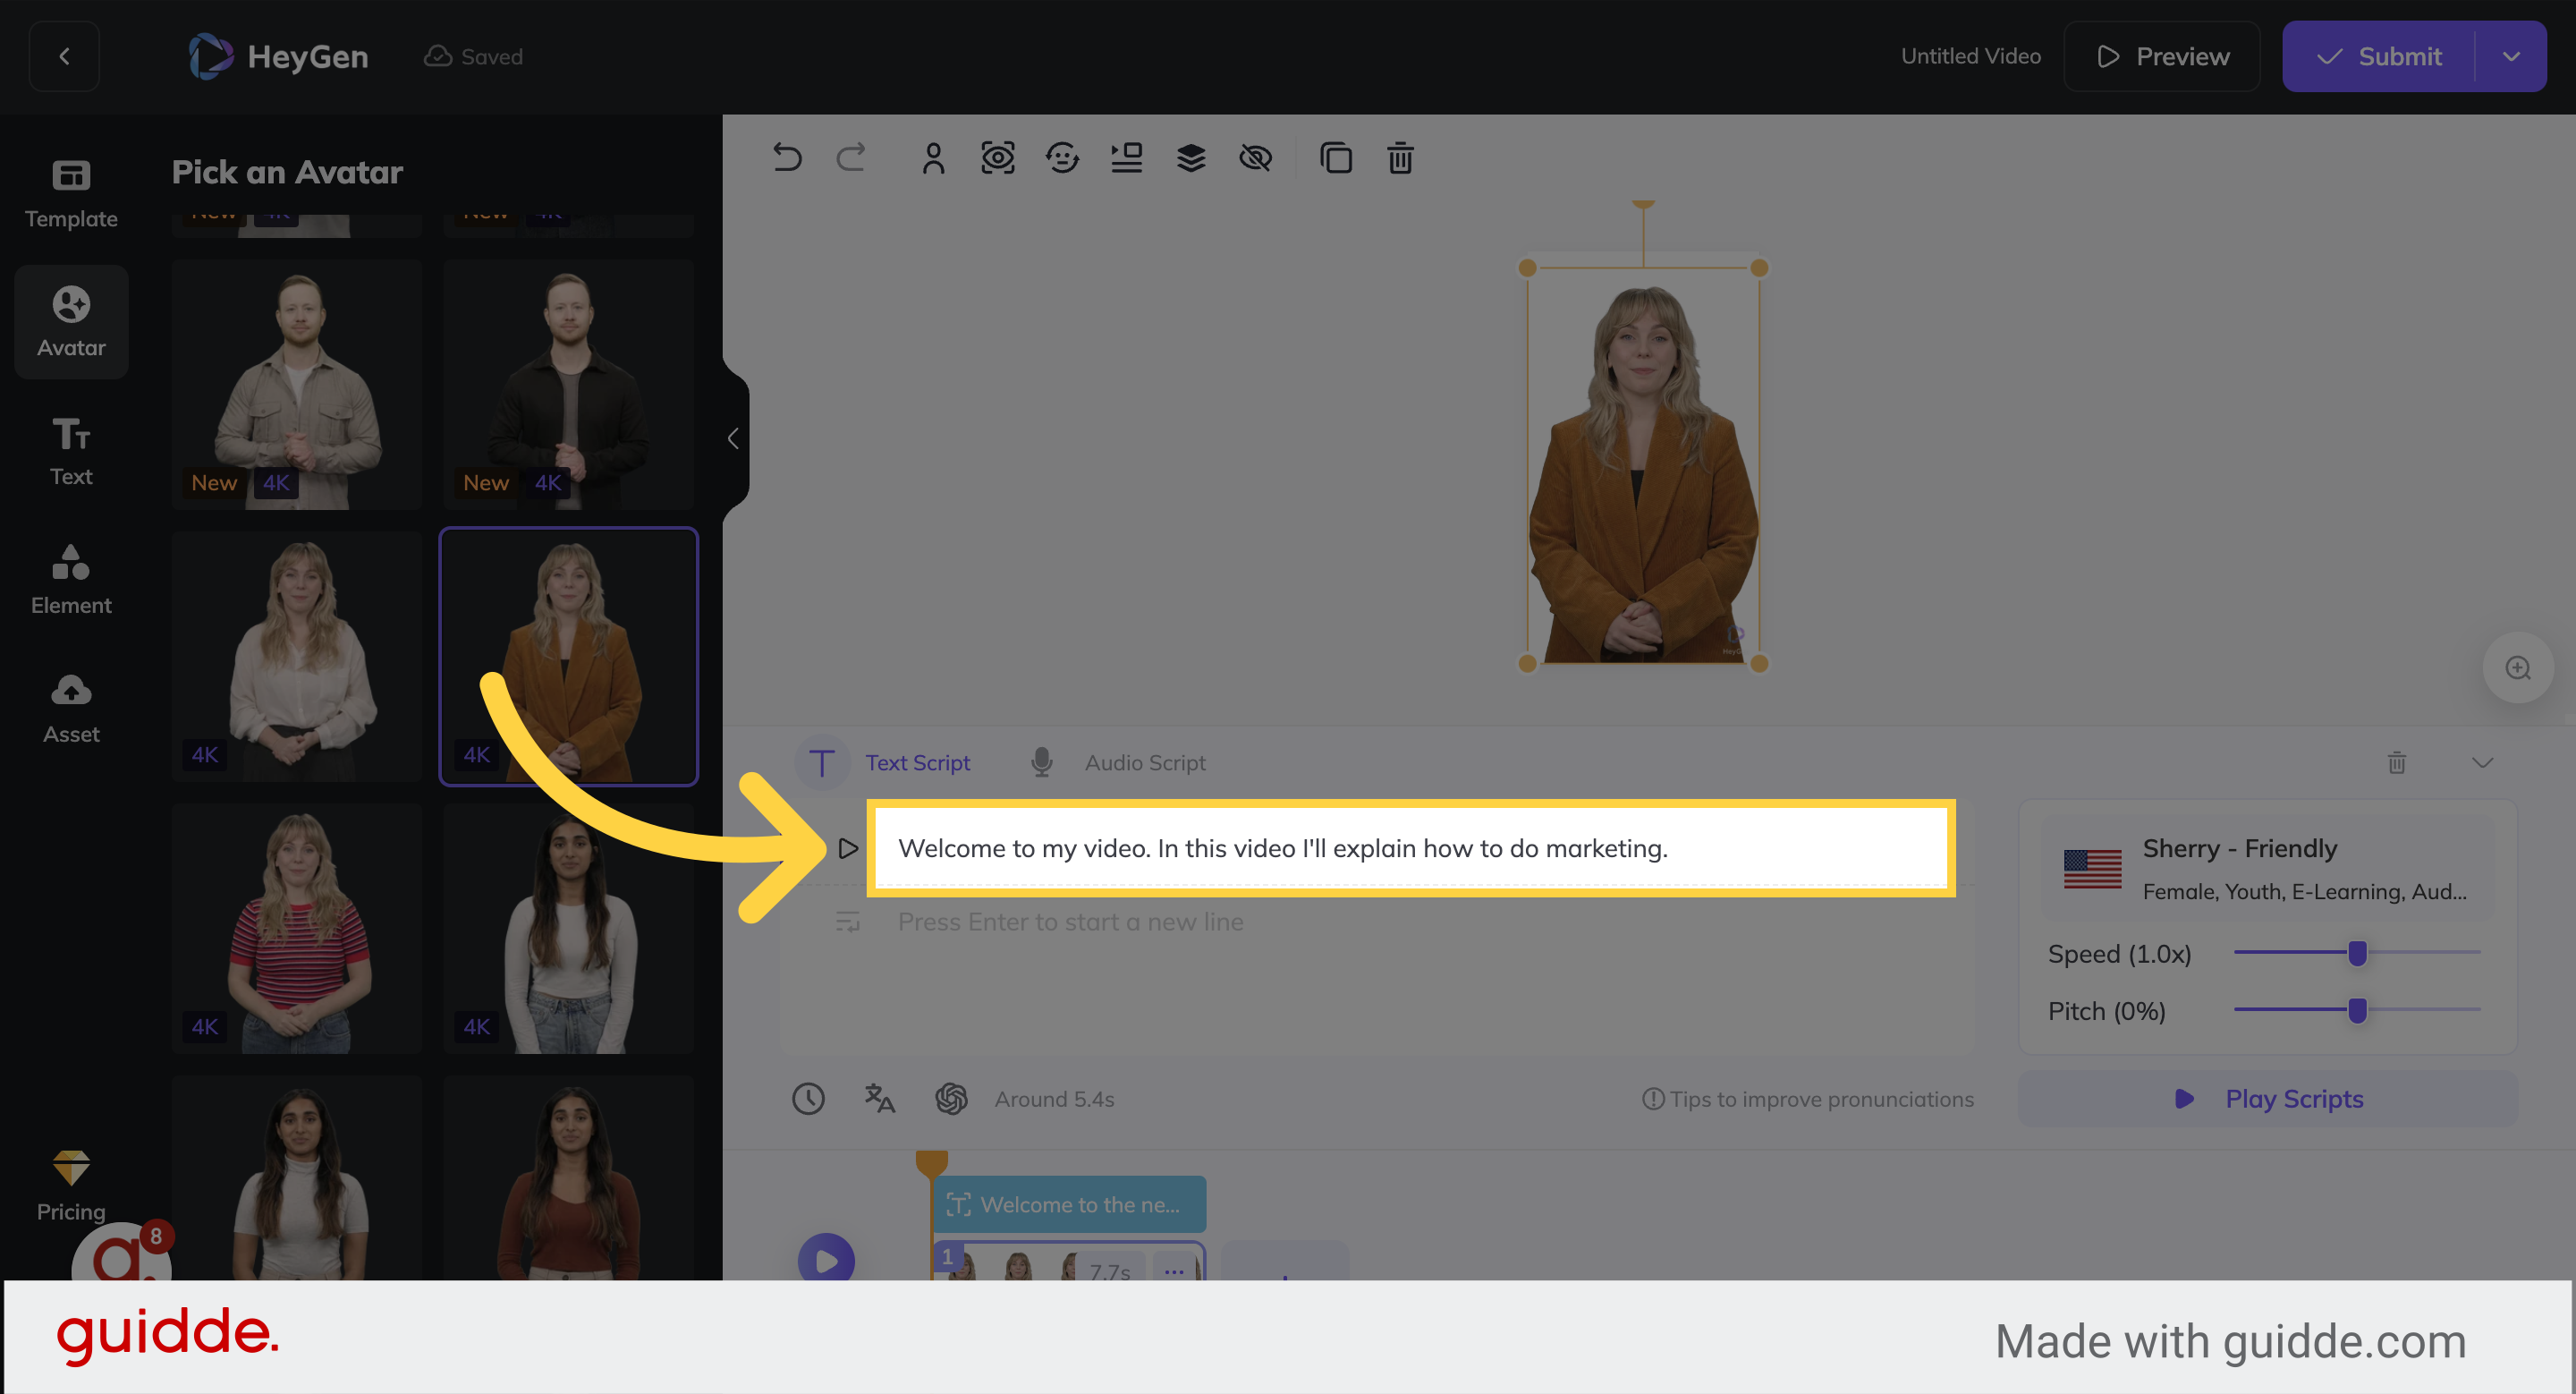Switch to the Text Script tab
The width and height of the screenshot is (2576, 1394).
click(917, 762)
